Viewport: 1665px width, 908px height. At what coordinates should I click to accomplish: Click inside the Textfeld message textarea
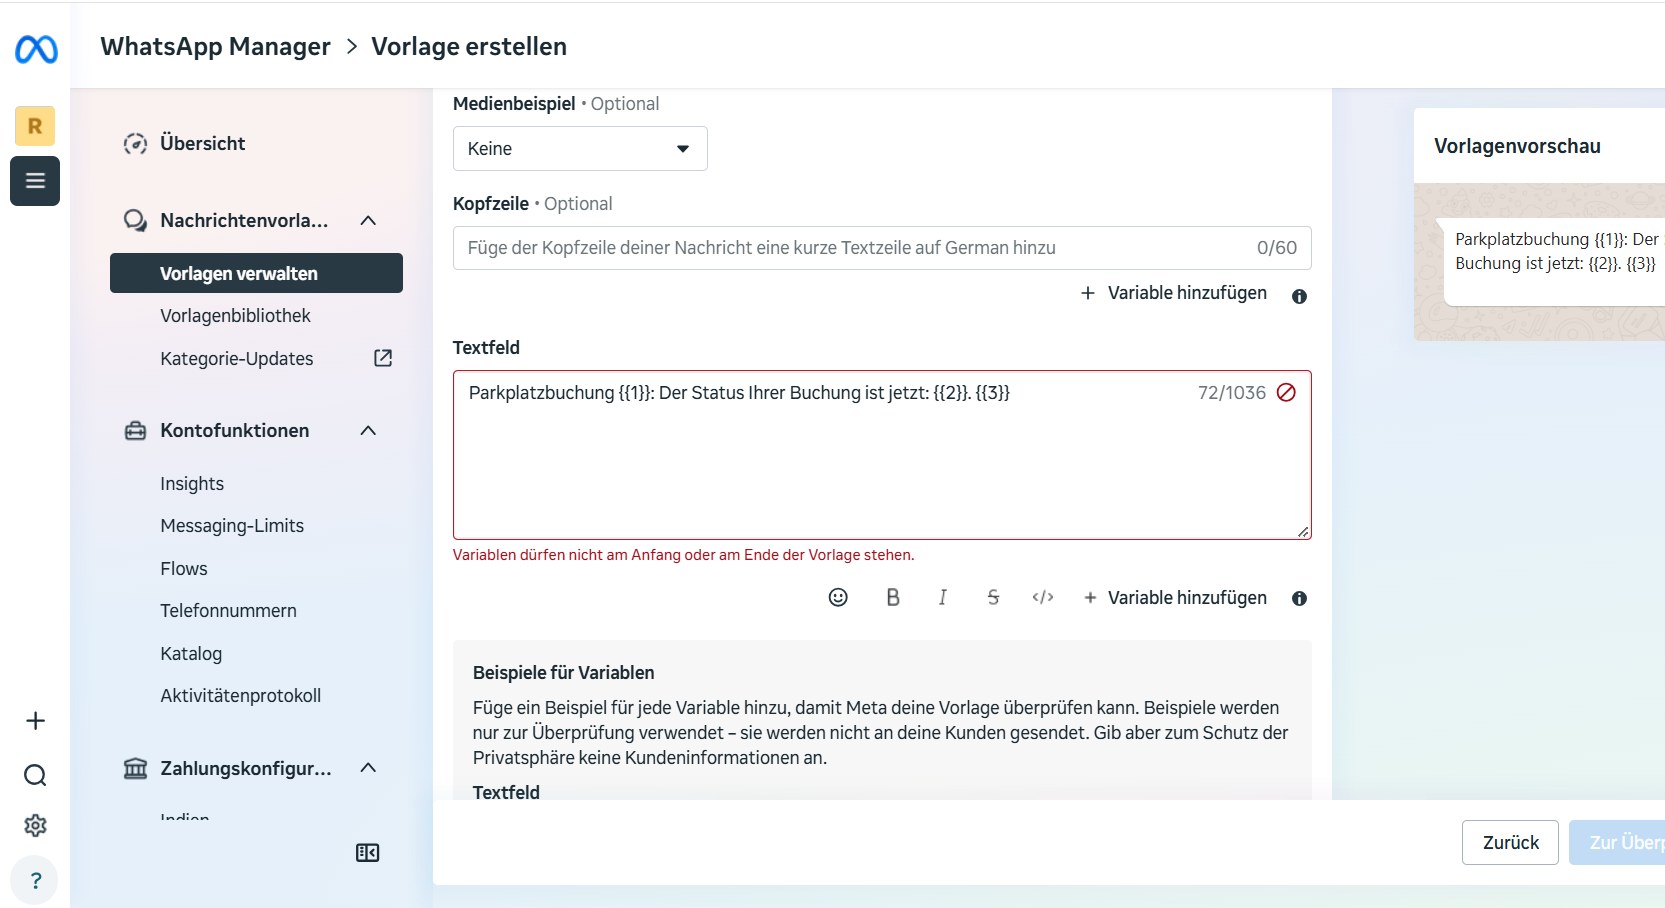coord(882,455)
